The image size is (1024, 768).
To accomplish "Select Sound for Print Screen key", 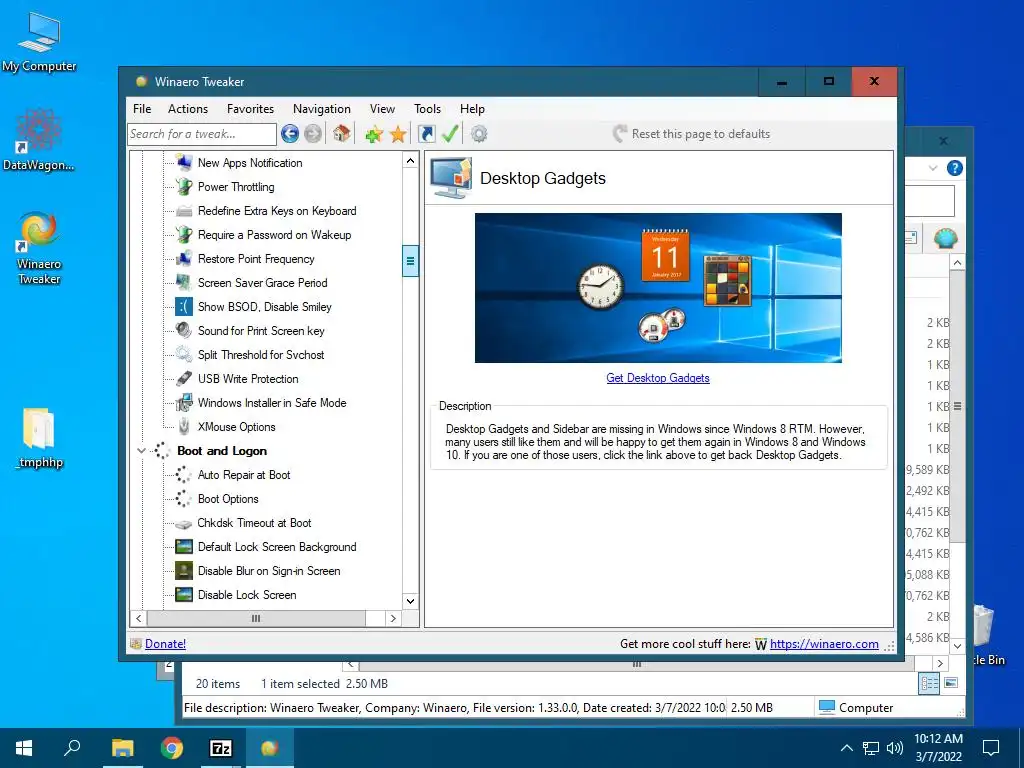I will (261, 331).
